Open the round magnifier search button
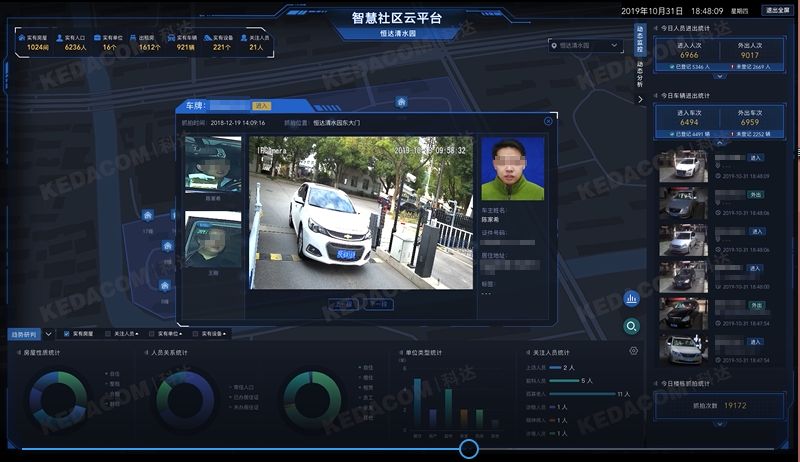The height and width of the screenshot is (462, 800). (631, 326)
